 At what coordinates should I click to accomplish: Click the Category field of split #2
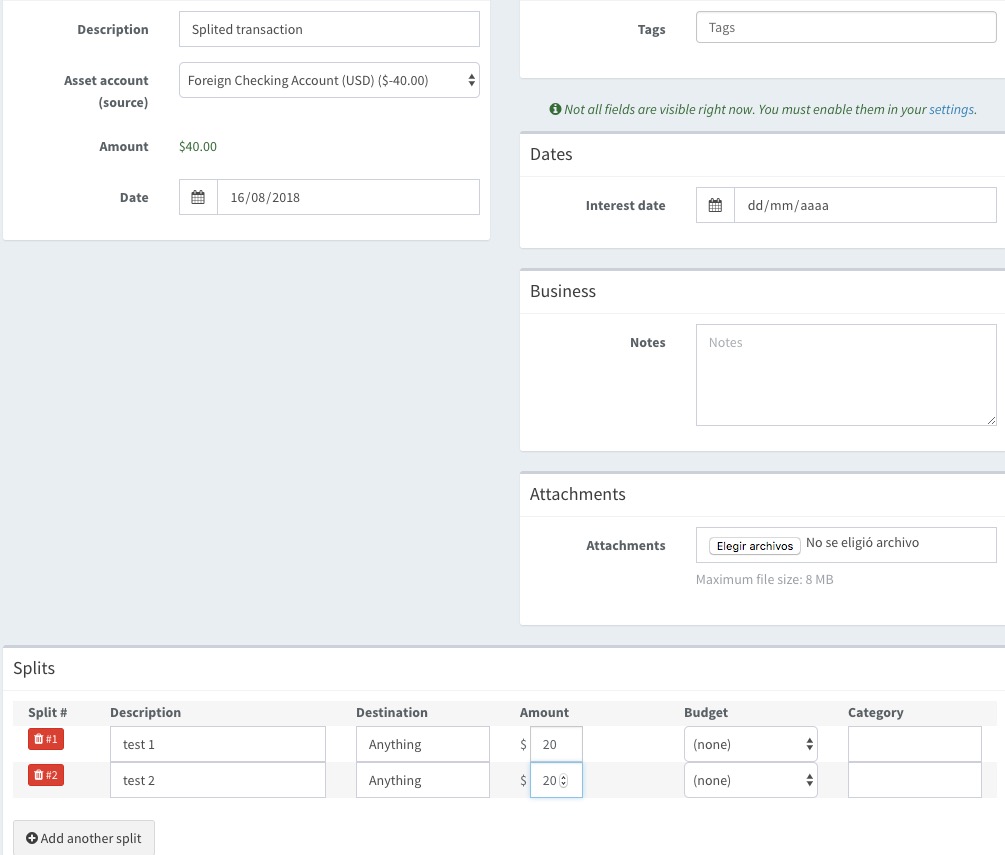pyautogui.click(x=914, y=780)
